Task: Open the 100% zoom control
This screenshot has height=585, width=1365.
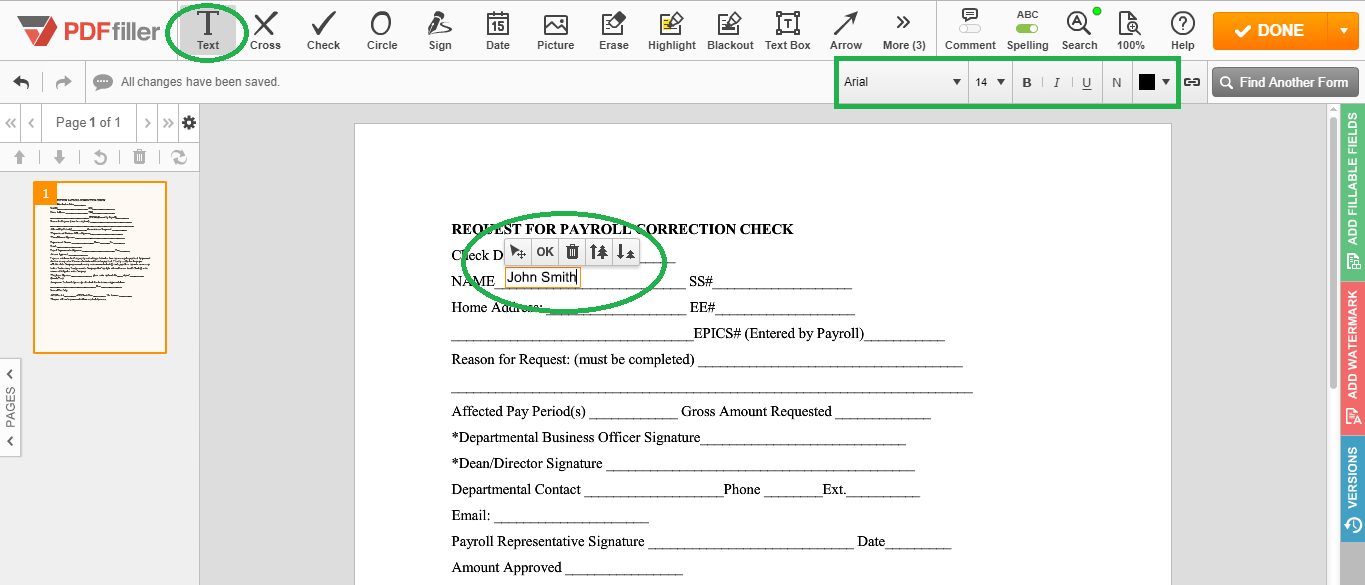Action: click(1130, 30)
